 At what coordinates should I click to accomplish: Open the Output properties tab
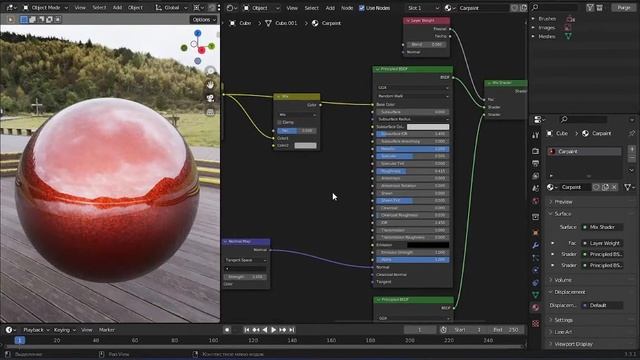(x=536, y=163)
